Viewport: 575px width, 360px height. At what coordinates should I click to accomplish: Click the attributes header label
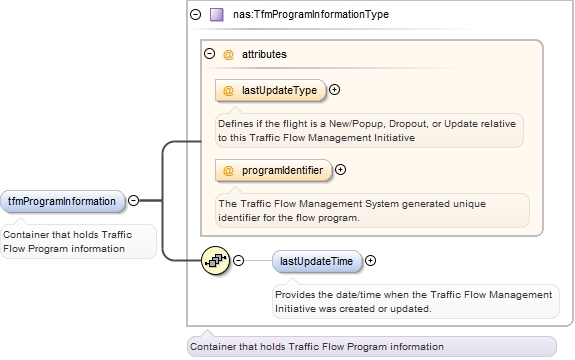click(x=264, y=54)
